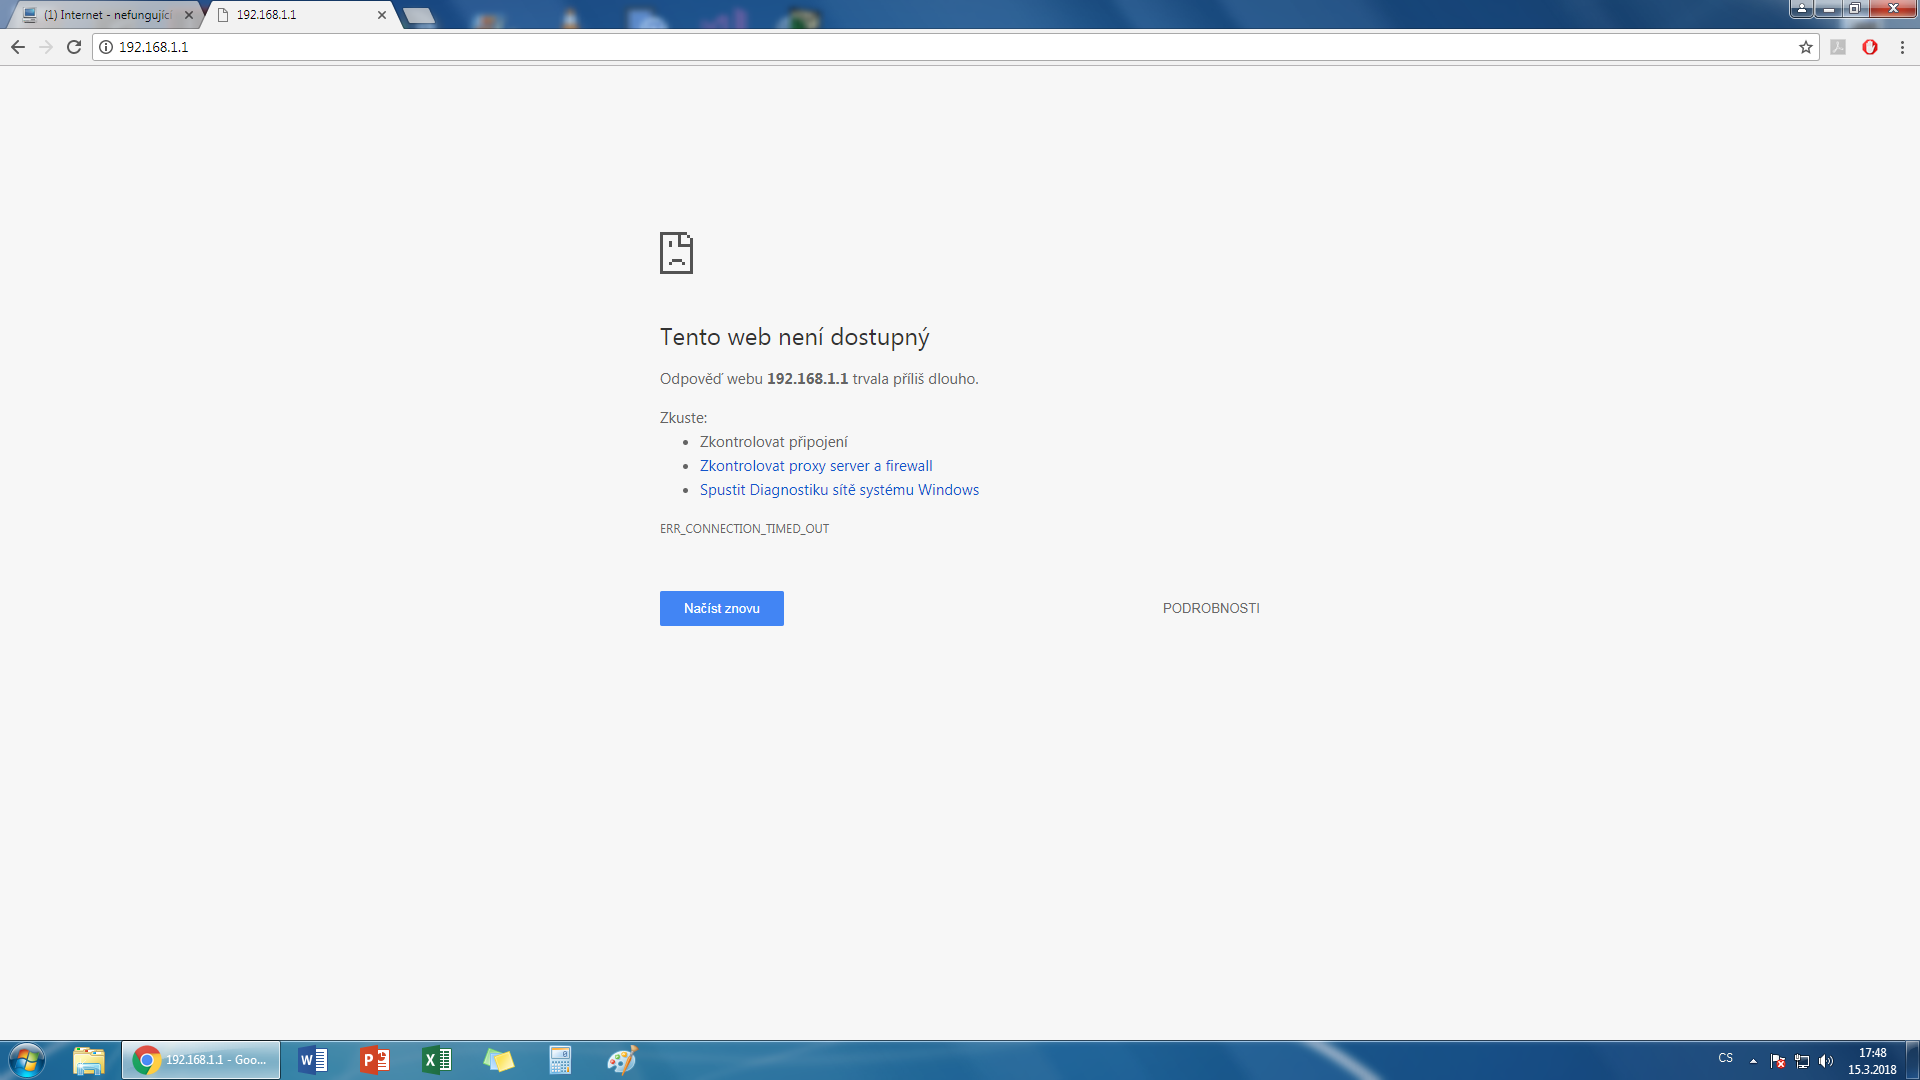
Task: Click Spustit Diagnostiku sítě systému Windows
Action: click(x=839, y=490)
